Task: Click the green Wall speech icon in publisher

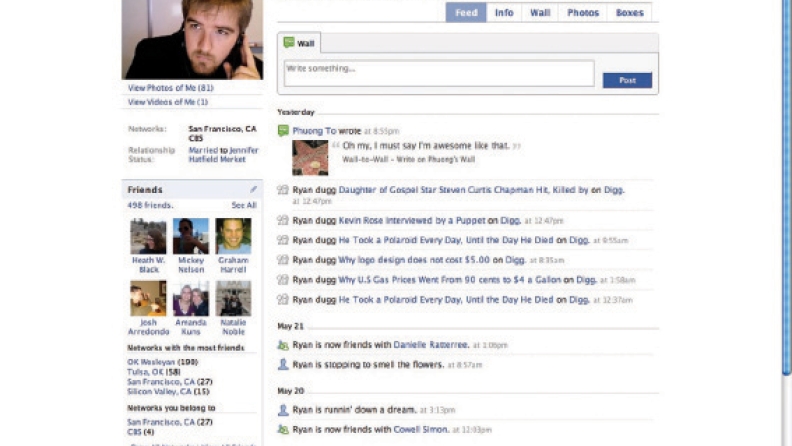Action: [x=289, y=43]
